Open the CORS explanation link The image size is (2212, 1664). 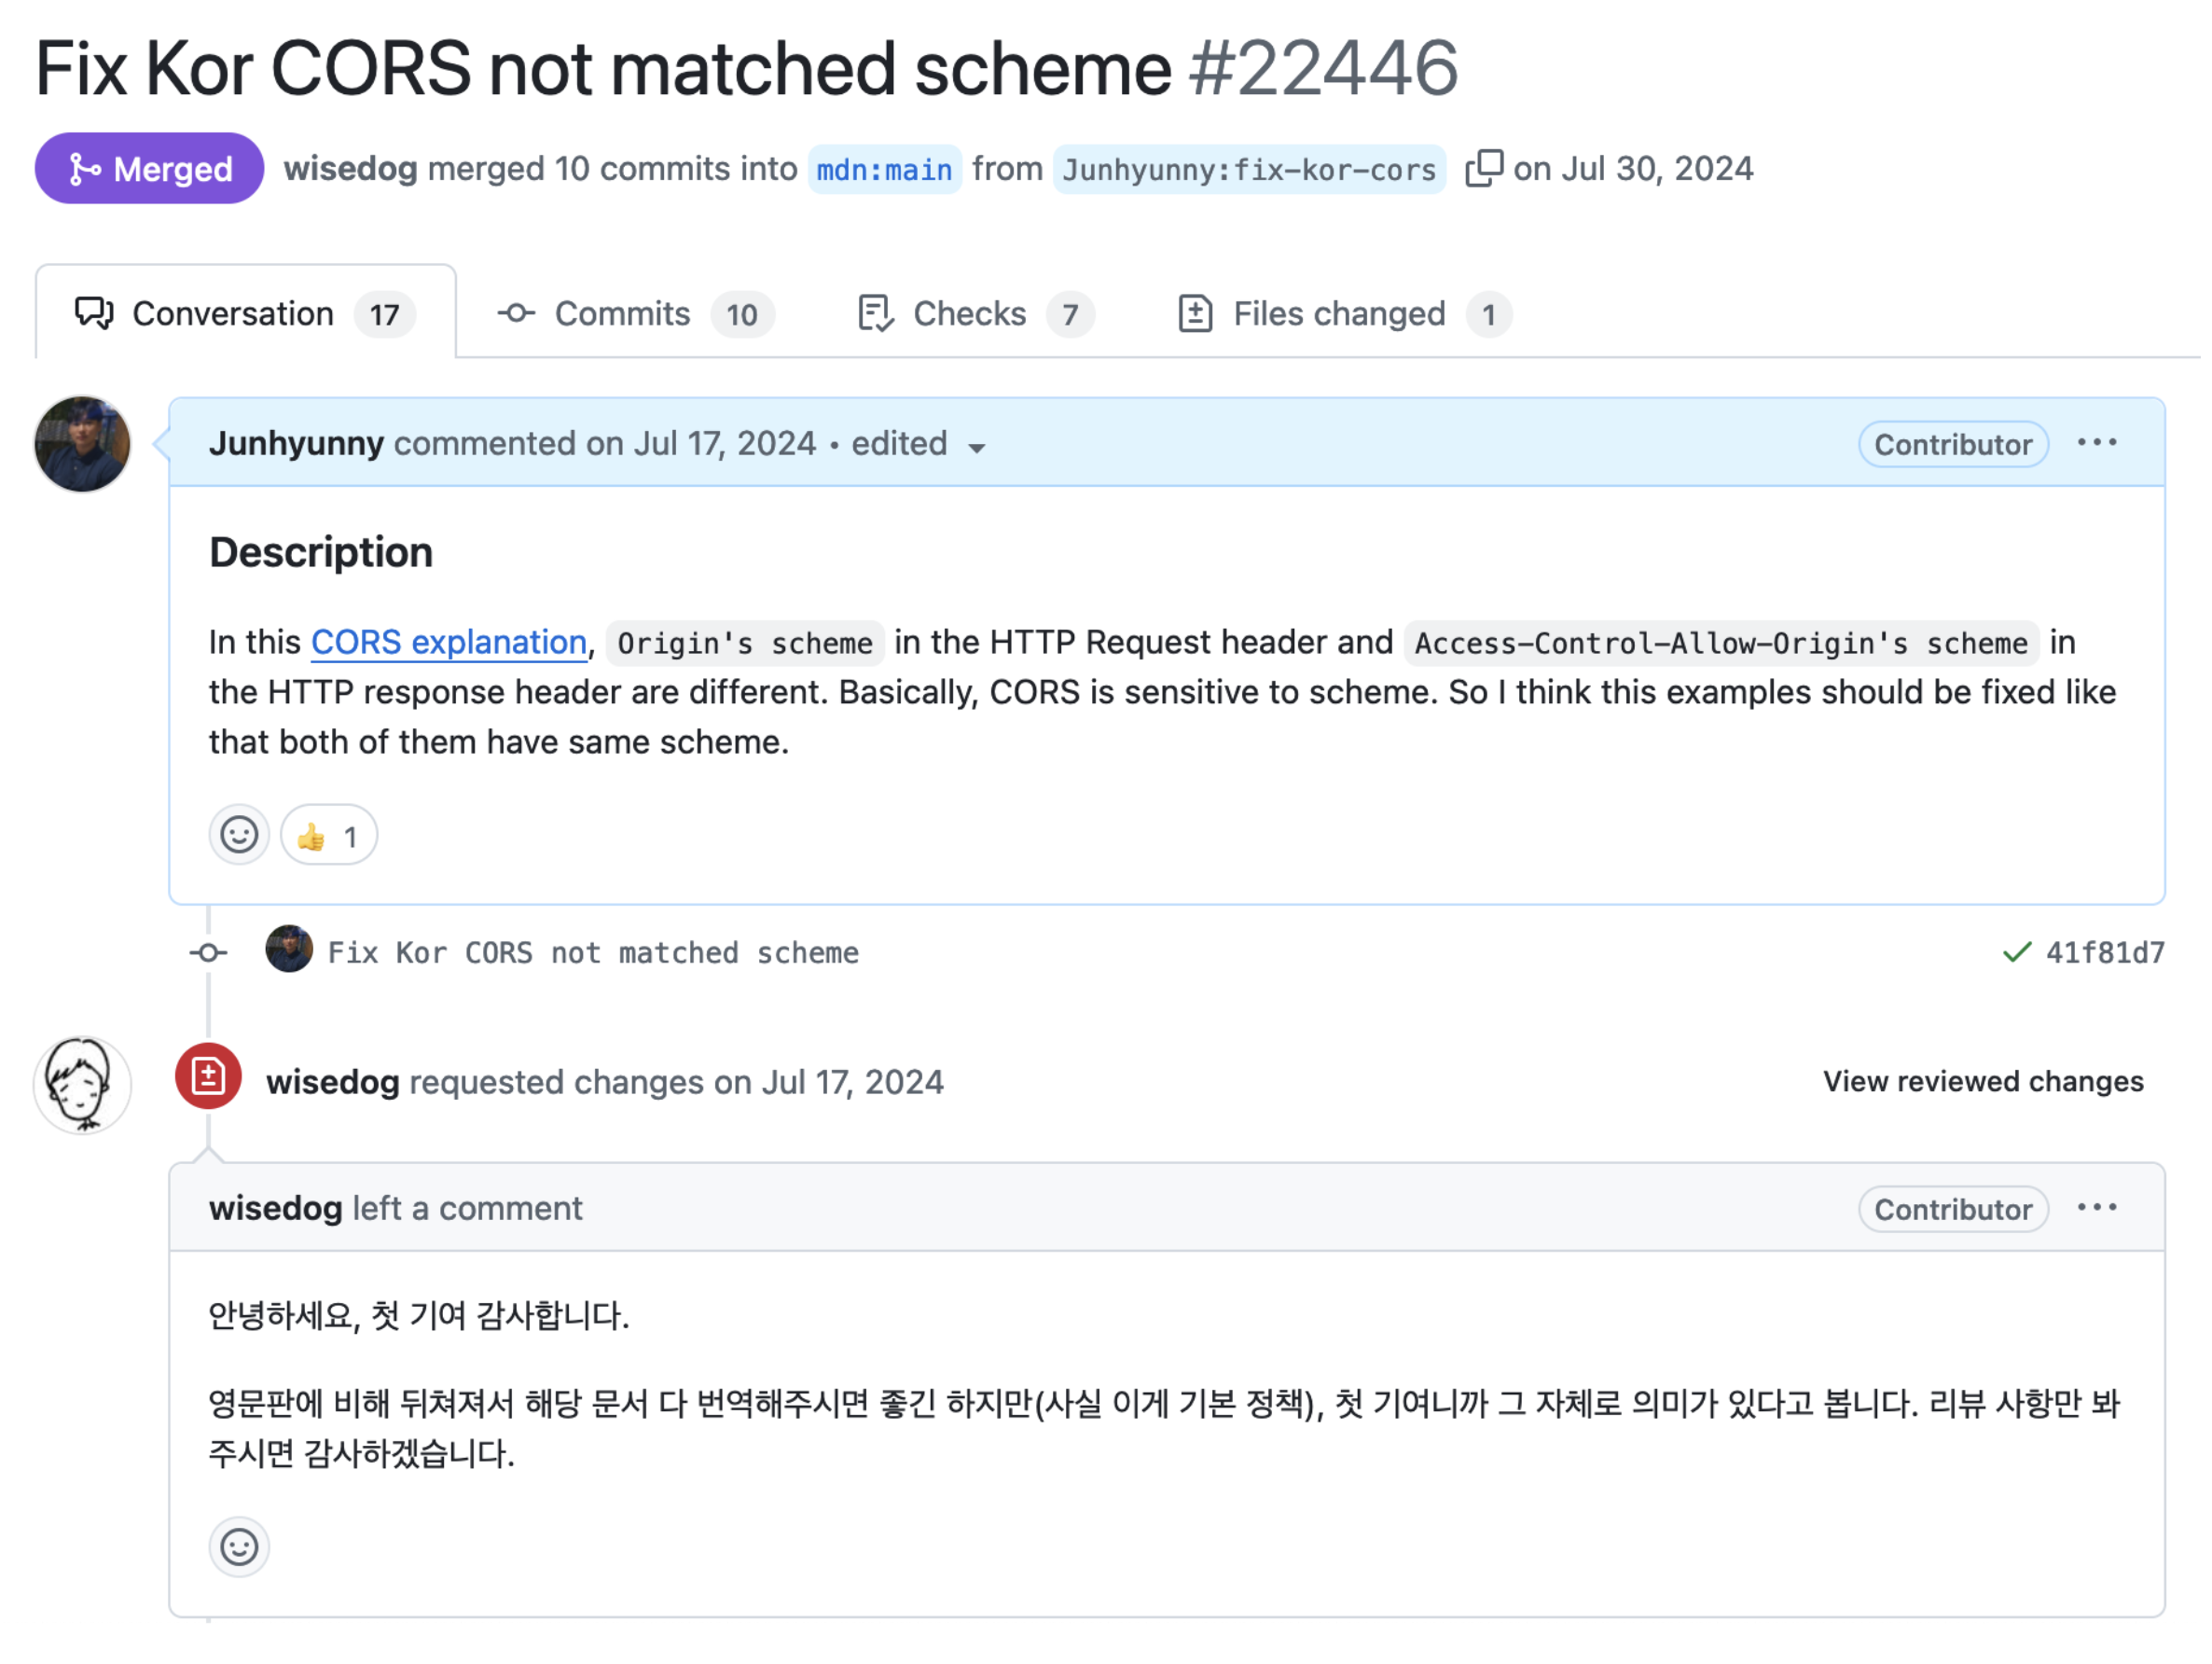point(449,642)
